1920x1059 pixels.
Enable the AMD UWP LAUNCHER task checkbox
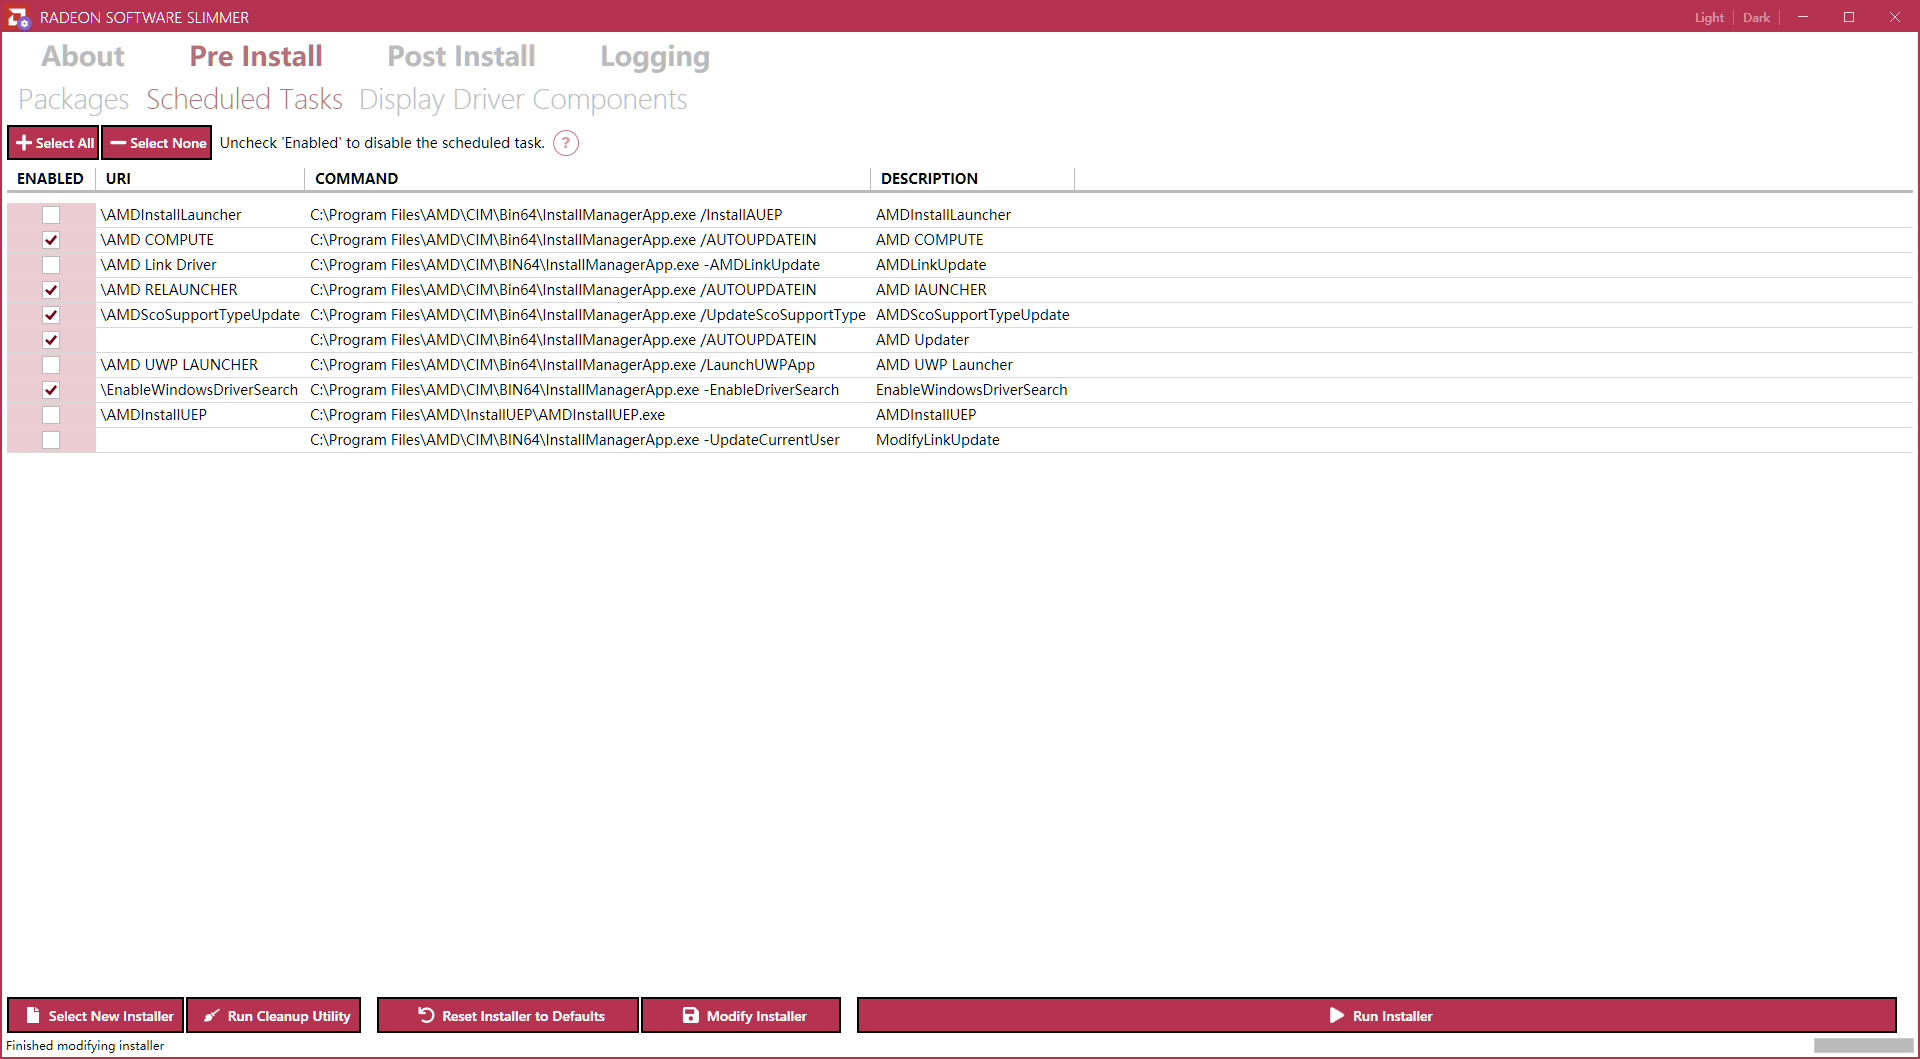coord(51,365)
